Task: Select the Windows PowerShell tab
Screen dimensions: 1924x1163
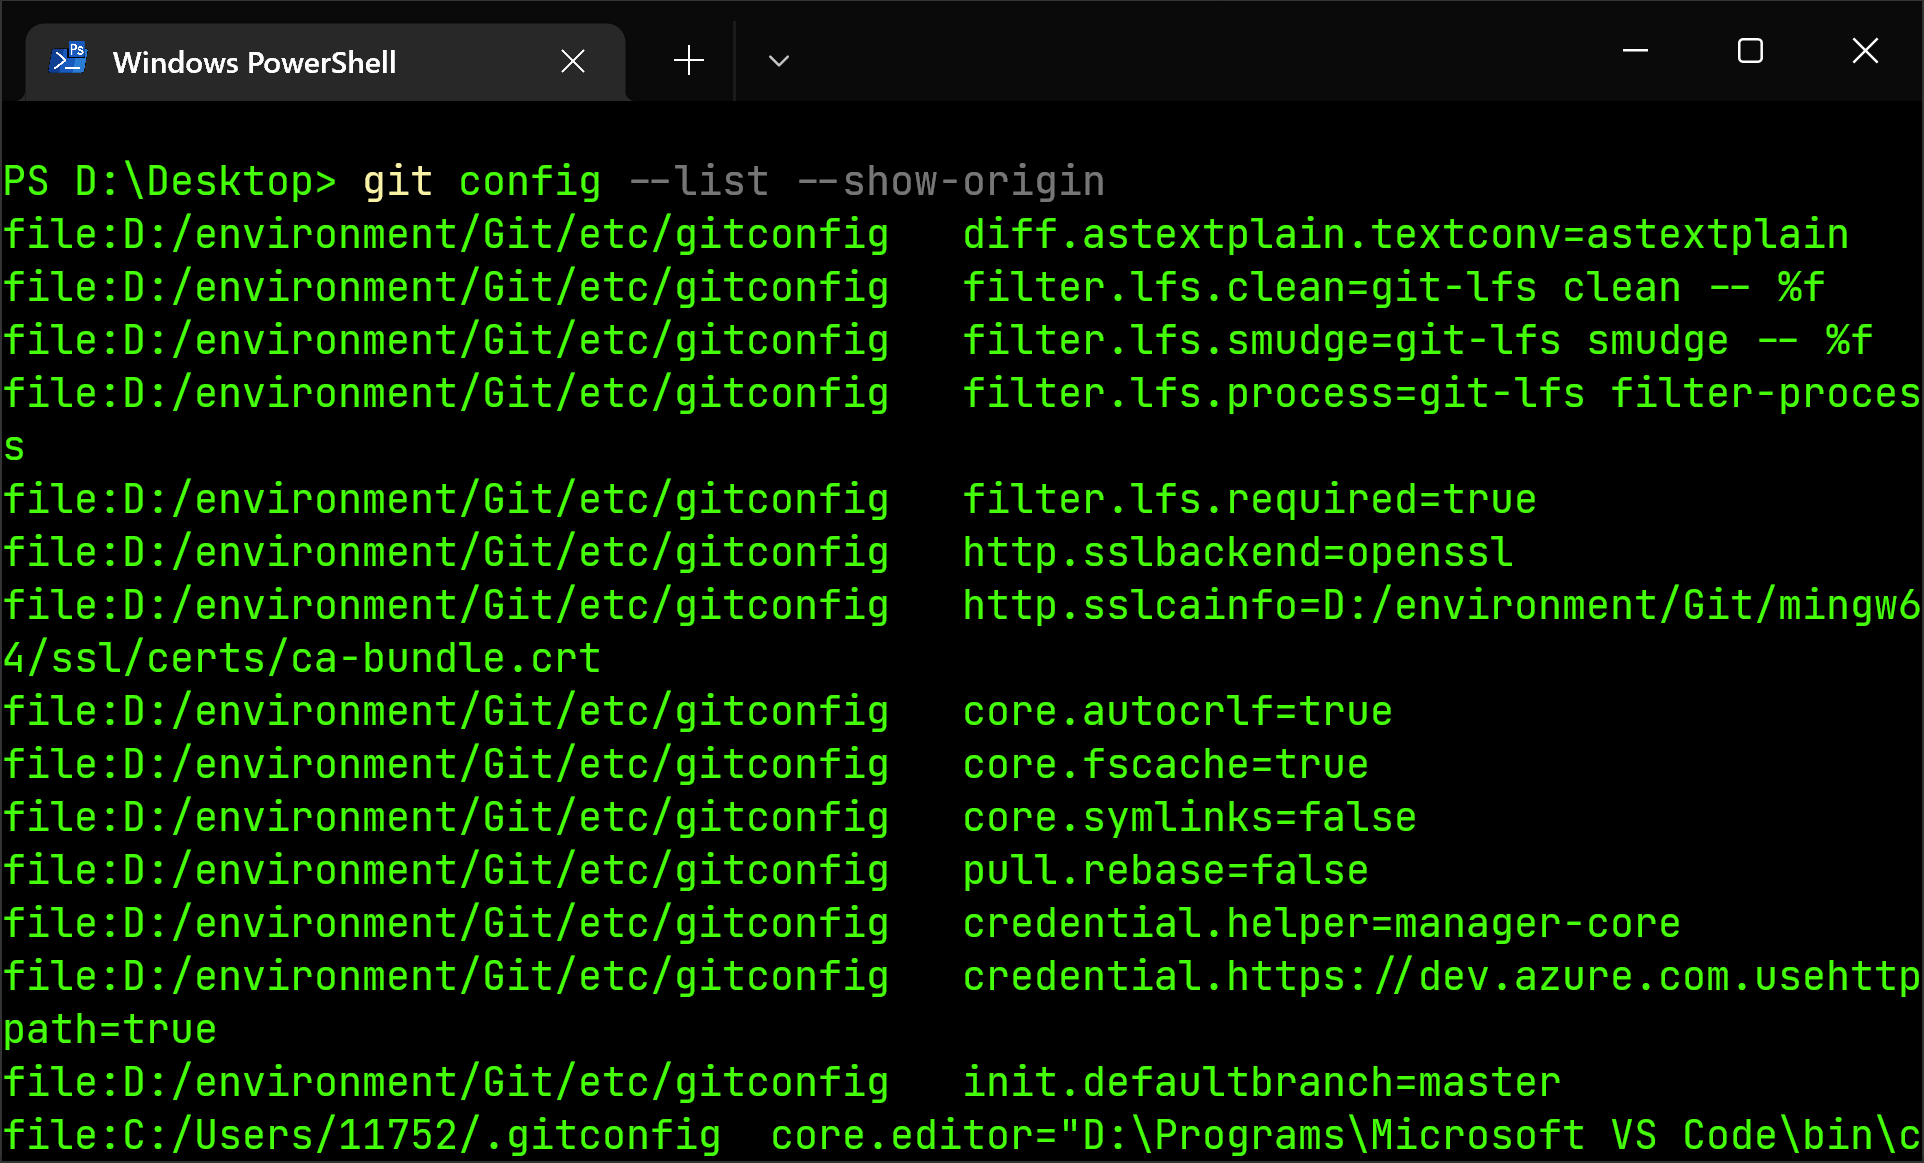Action: [254, 62]
